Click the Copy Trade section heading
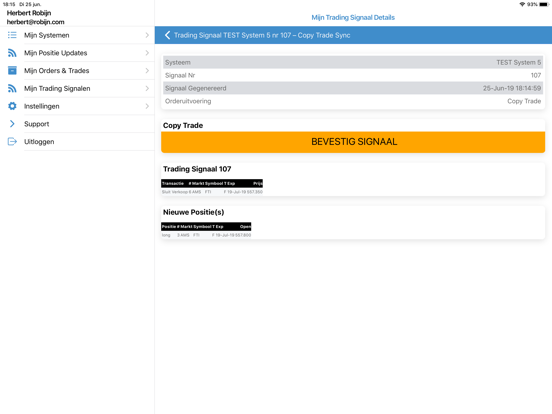This screenshot has height=414, width=552. pyautogui.click(x=183, y=125)
